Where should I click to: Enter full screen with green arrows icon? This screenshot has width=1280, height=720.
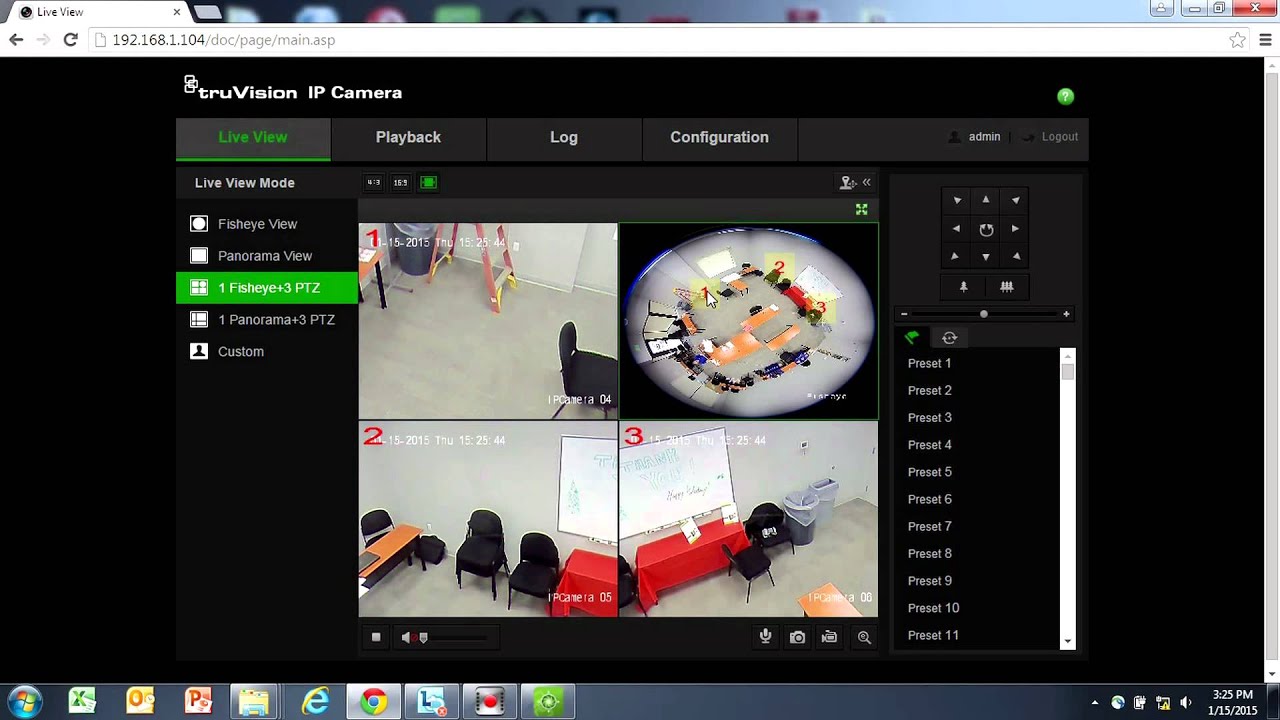(861, 209)
